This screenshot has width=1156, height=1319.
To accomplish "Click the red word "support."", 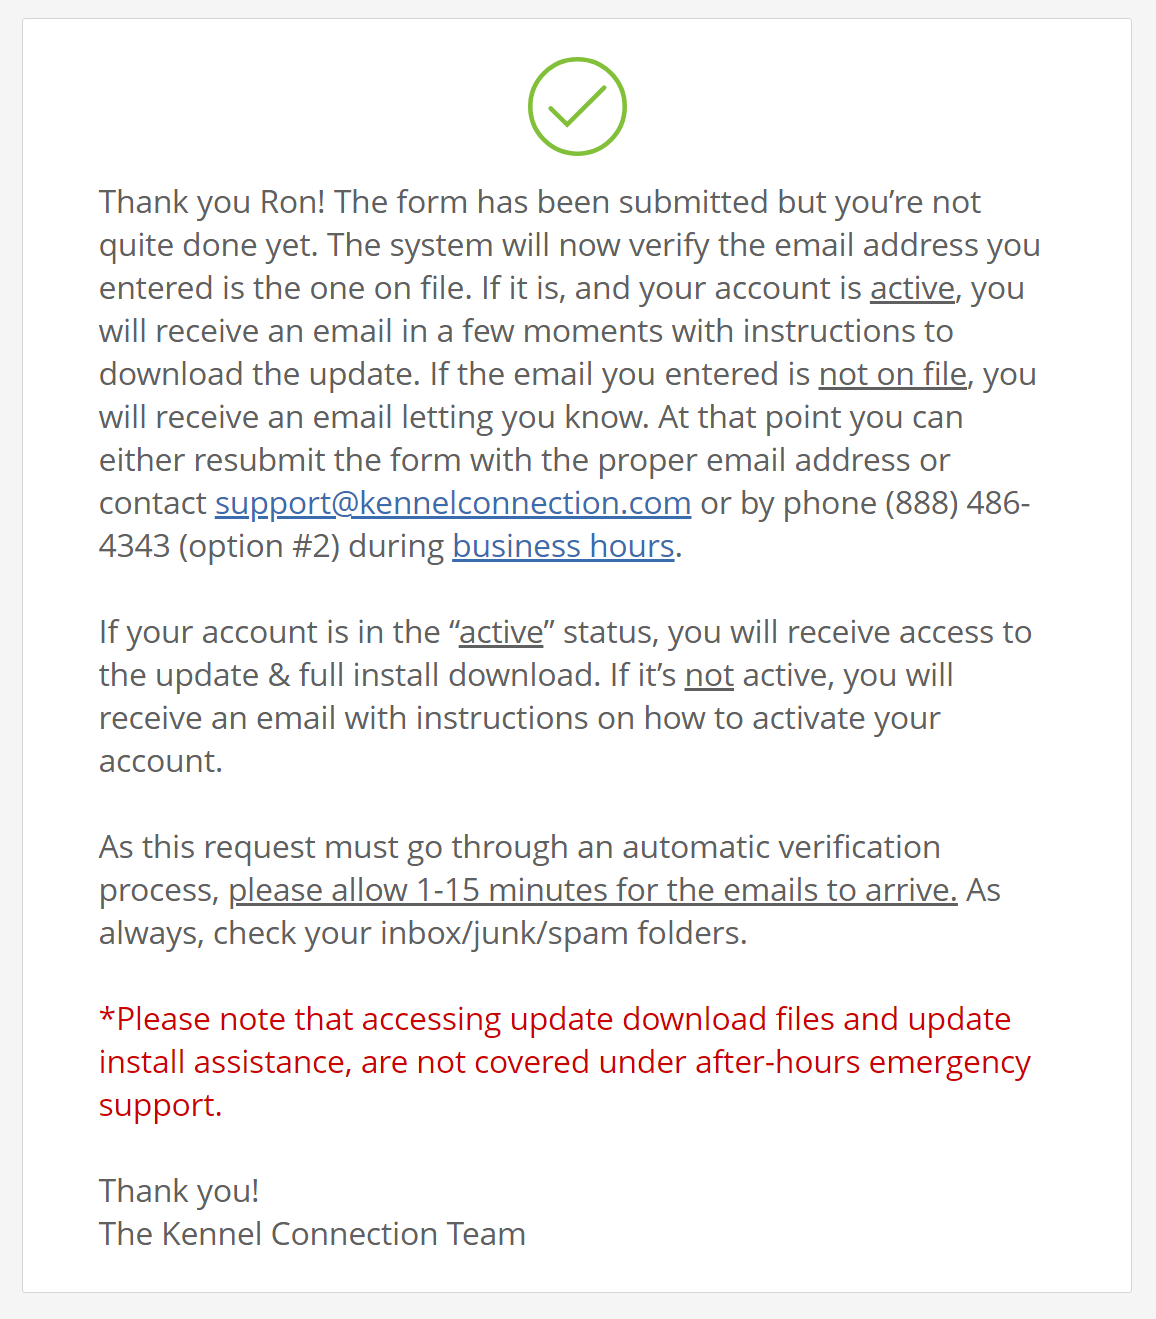I will coord(161,1105).
